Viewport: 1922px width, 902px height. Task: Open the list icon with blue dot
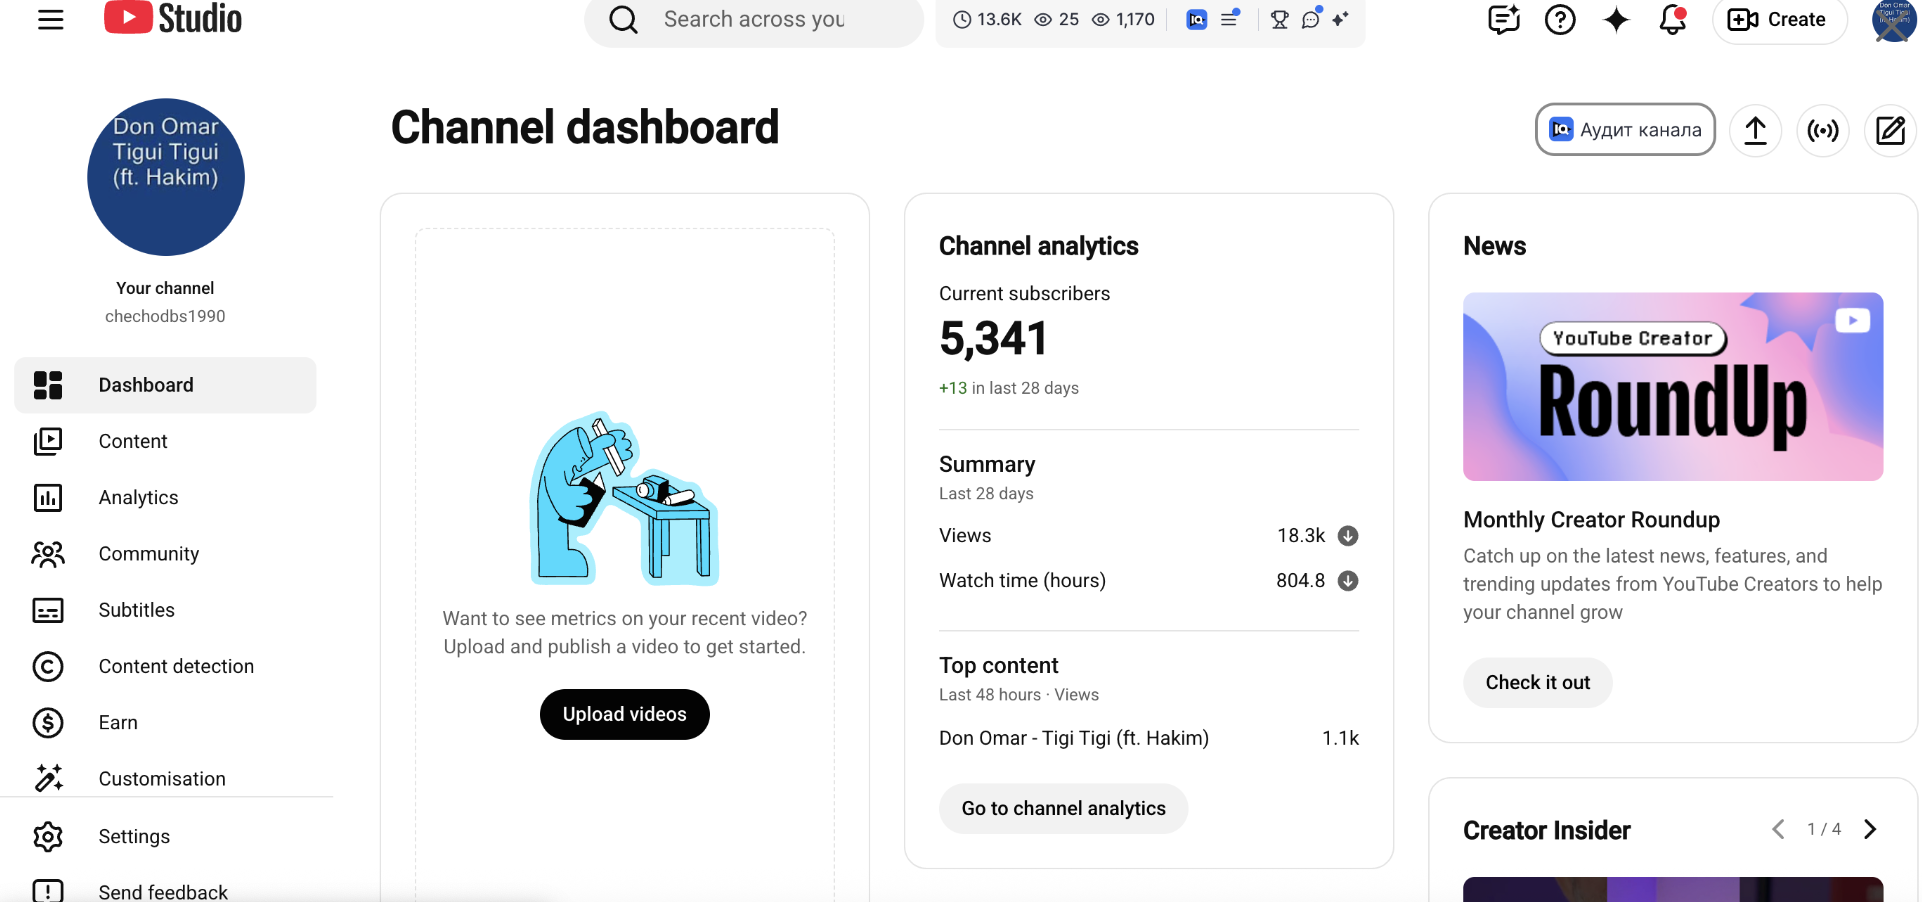tap(1230, 18)
